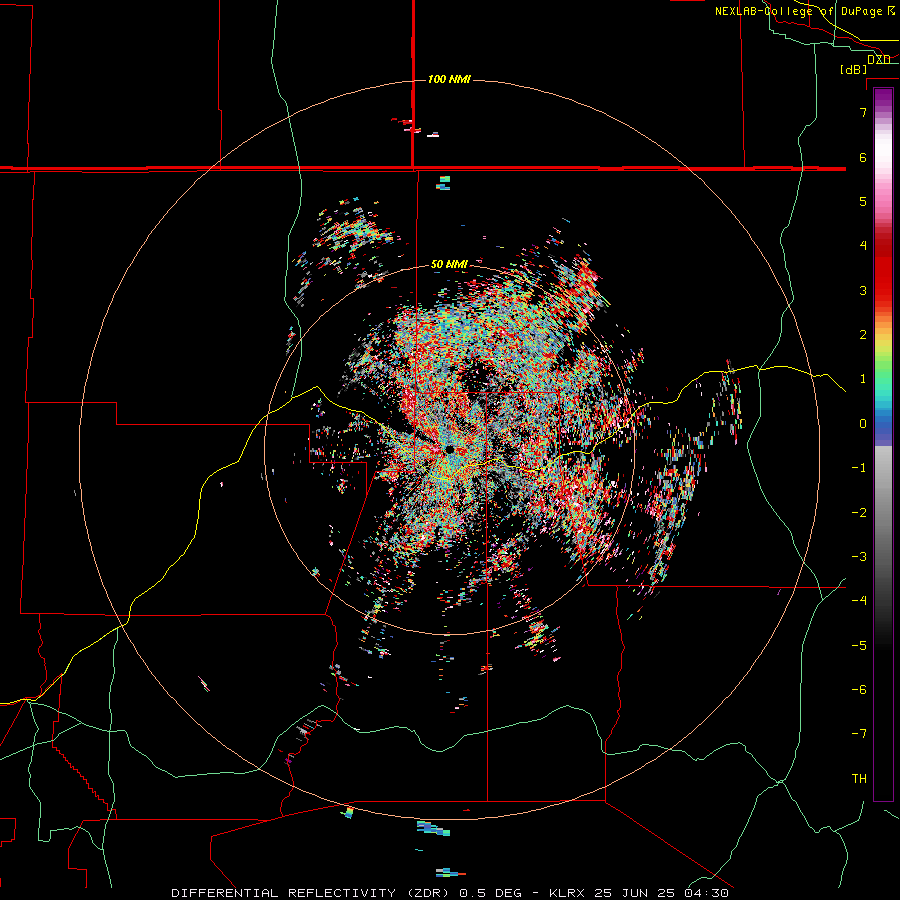Image resolution: width=900 pixels, height=900 pixels.
Task: Click the 7 value on the scale
Action: 863,112
